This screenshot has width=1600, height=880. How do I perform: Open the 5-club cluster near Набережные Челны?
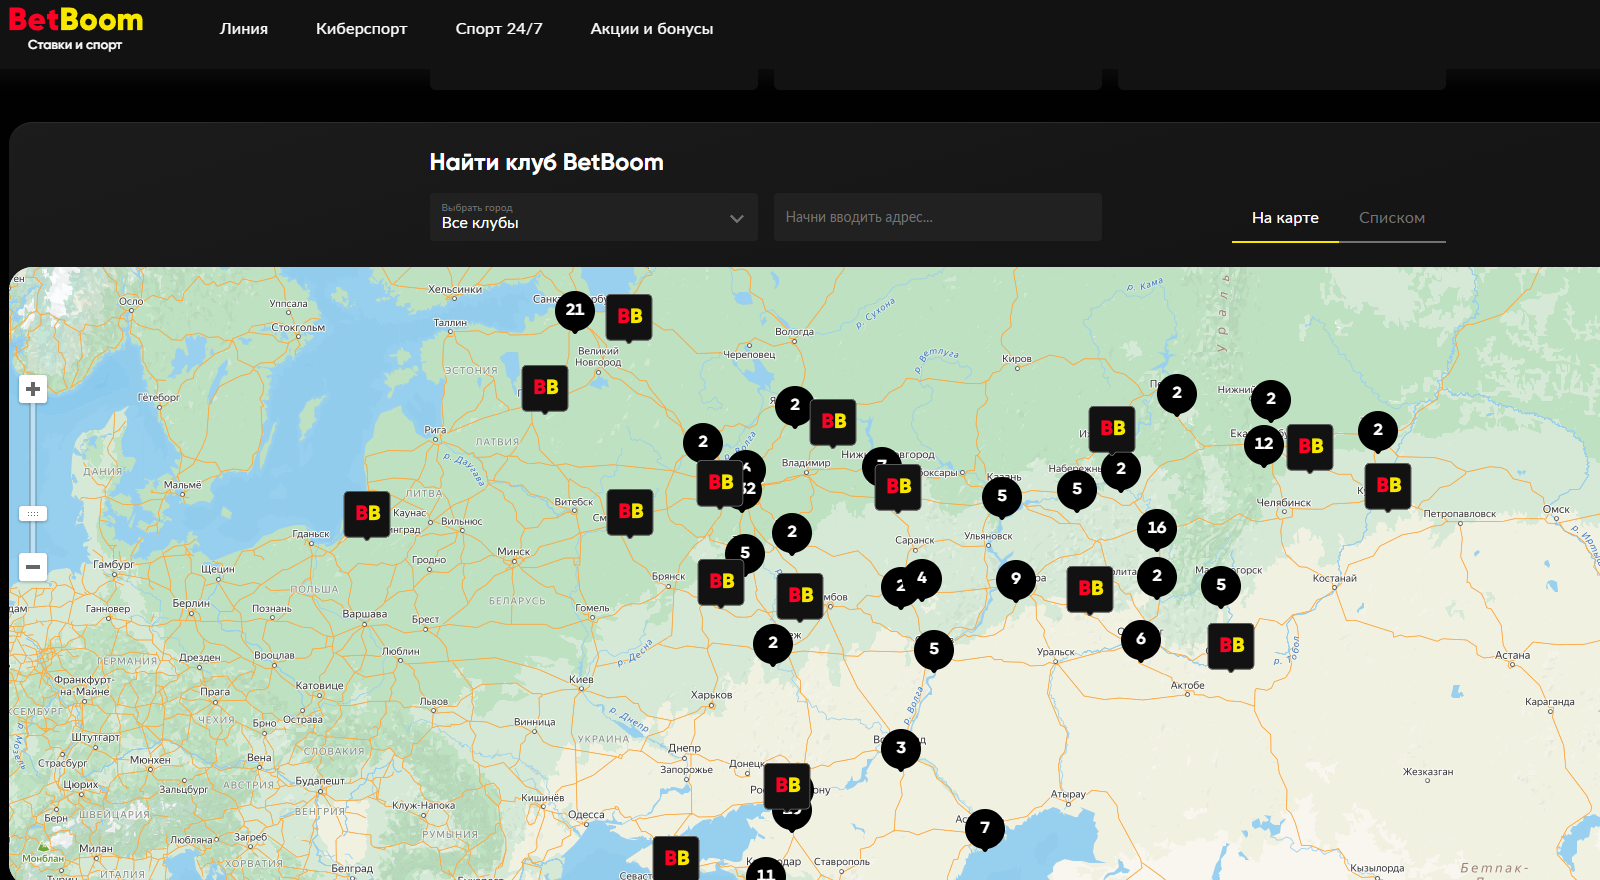[x=1077, y=489]
